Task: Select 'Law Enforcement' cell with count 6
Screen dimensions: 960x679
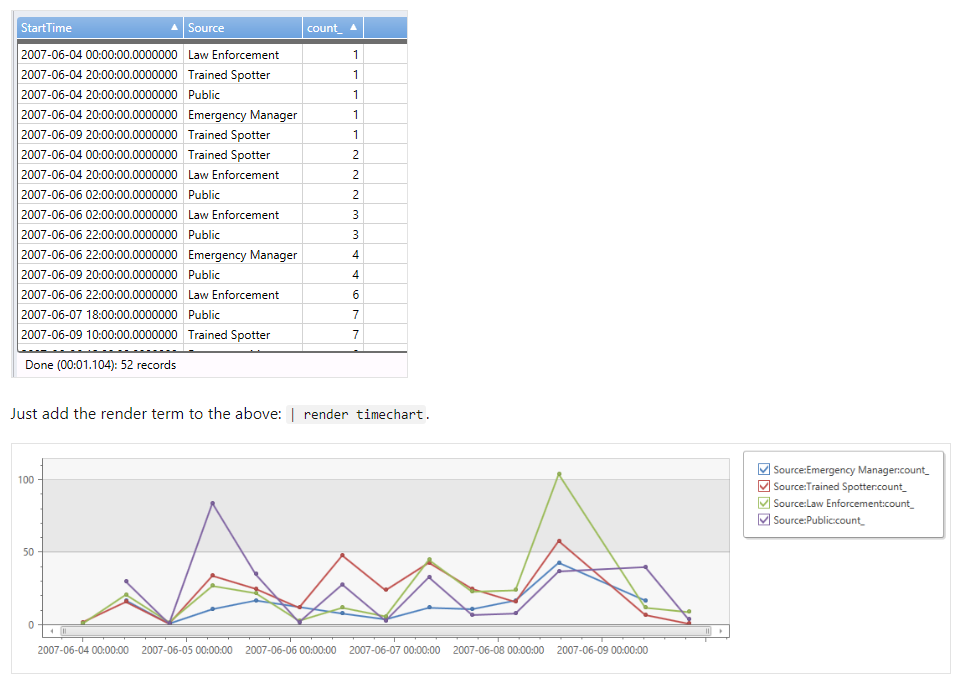Action: click(x=243, y=294)
